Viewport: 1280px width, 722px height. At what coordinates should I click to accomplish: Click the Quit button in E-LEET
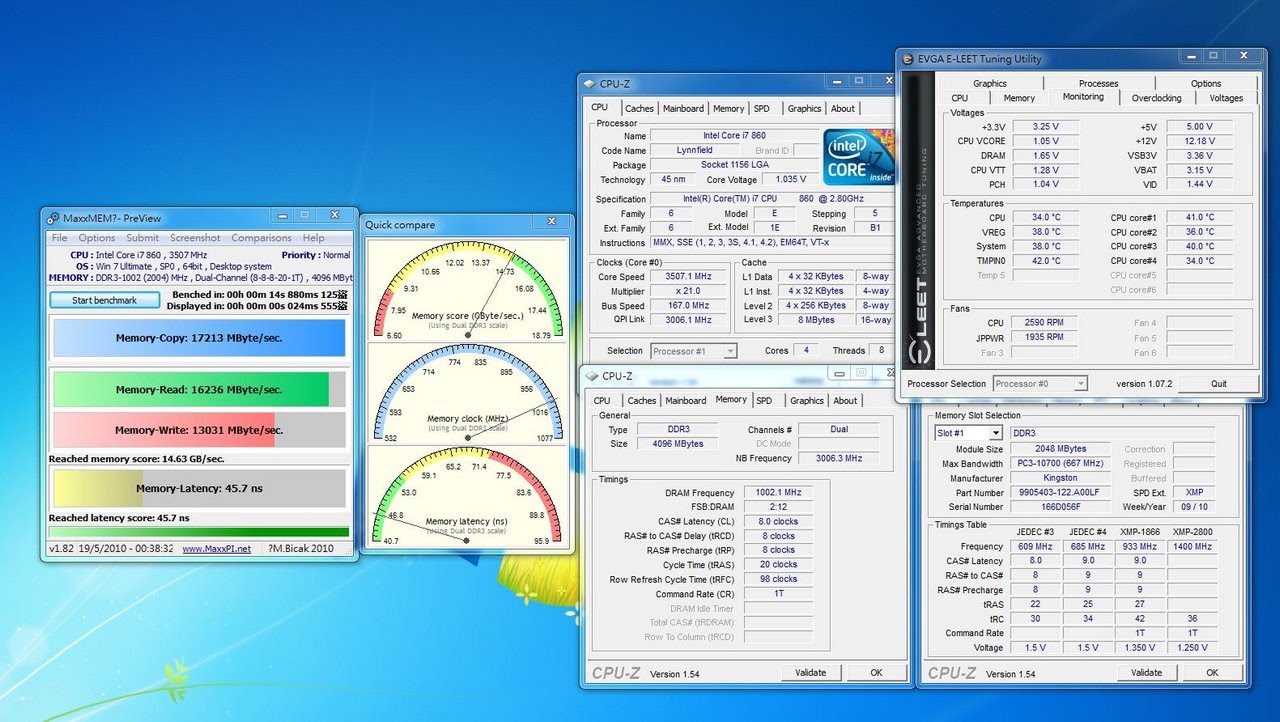[x=1218, y=384]
